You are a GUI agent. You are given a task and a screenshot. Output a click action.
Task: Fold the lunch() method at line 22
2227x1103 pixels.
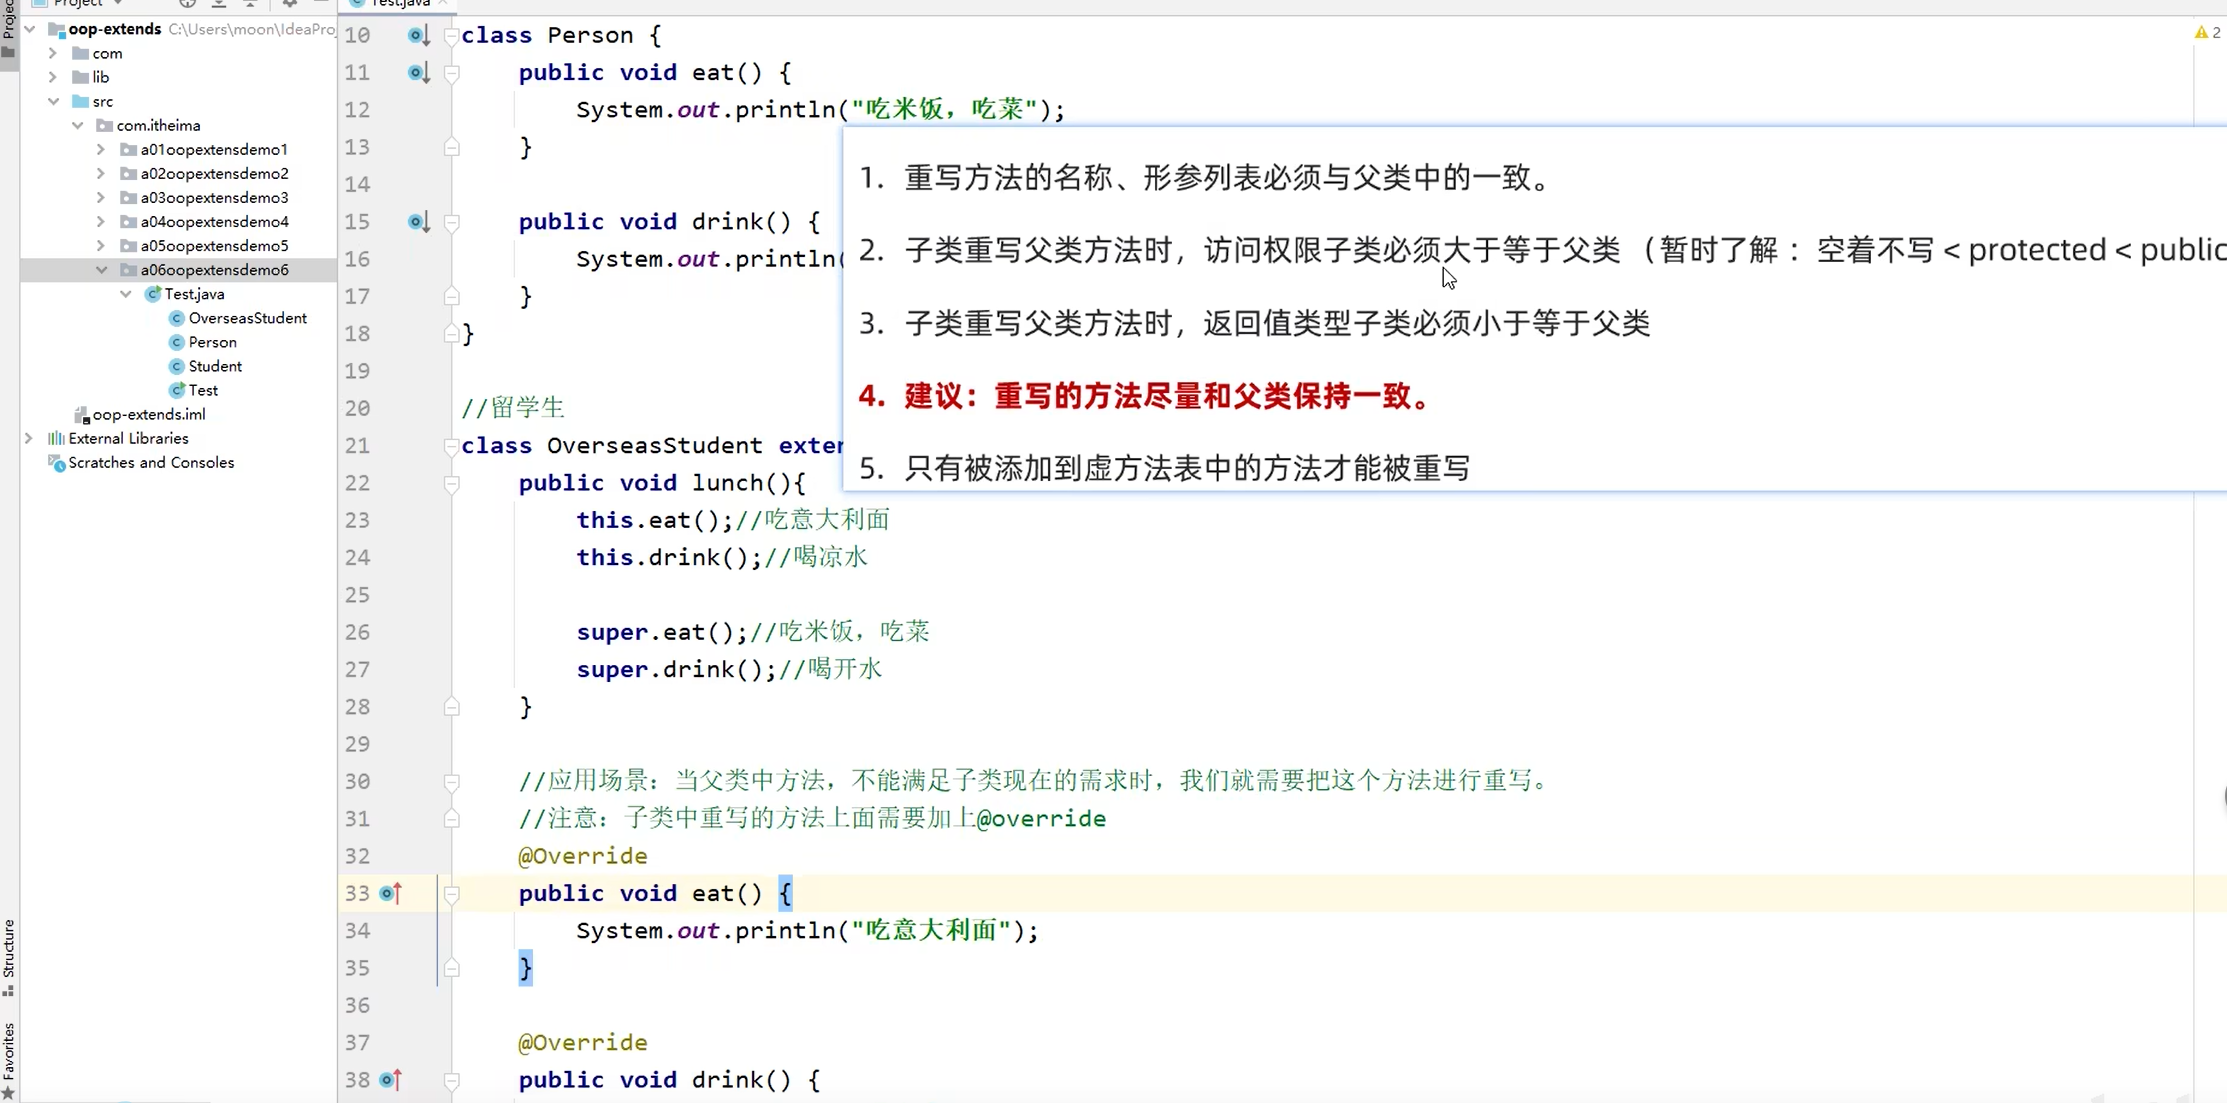[452, 484]
